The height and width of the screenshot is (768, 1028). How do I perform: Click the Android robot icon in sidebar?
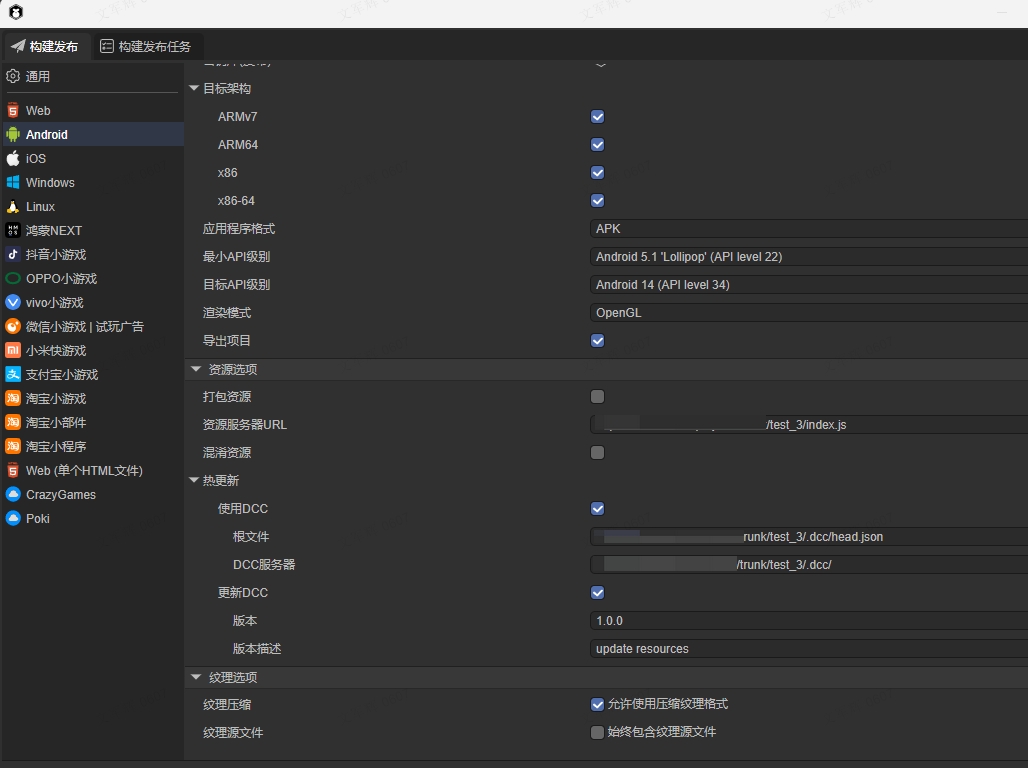(13, 134)
